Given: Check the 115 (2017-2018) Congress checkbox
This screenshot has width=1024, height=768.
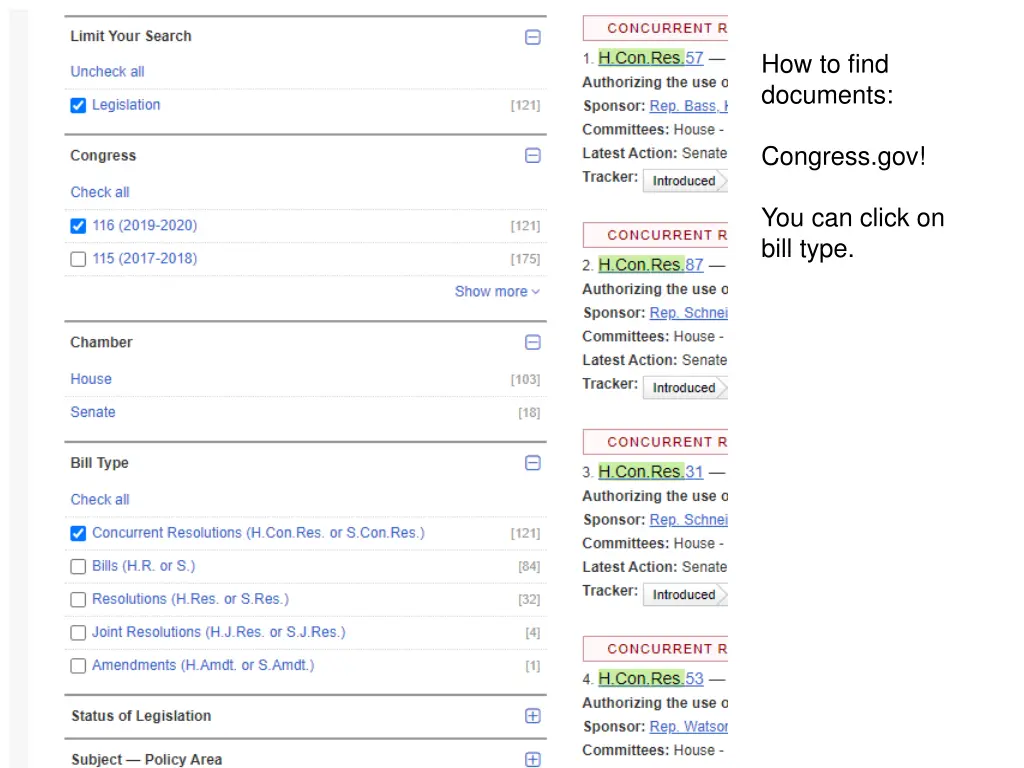Looking at the screenshot, I should coord(78,259).
